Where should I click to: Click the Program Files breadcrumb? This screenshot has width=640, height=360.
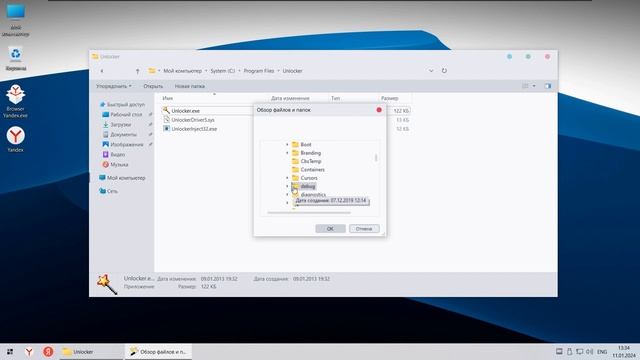[259, 71]
